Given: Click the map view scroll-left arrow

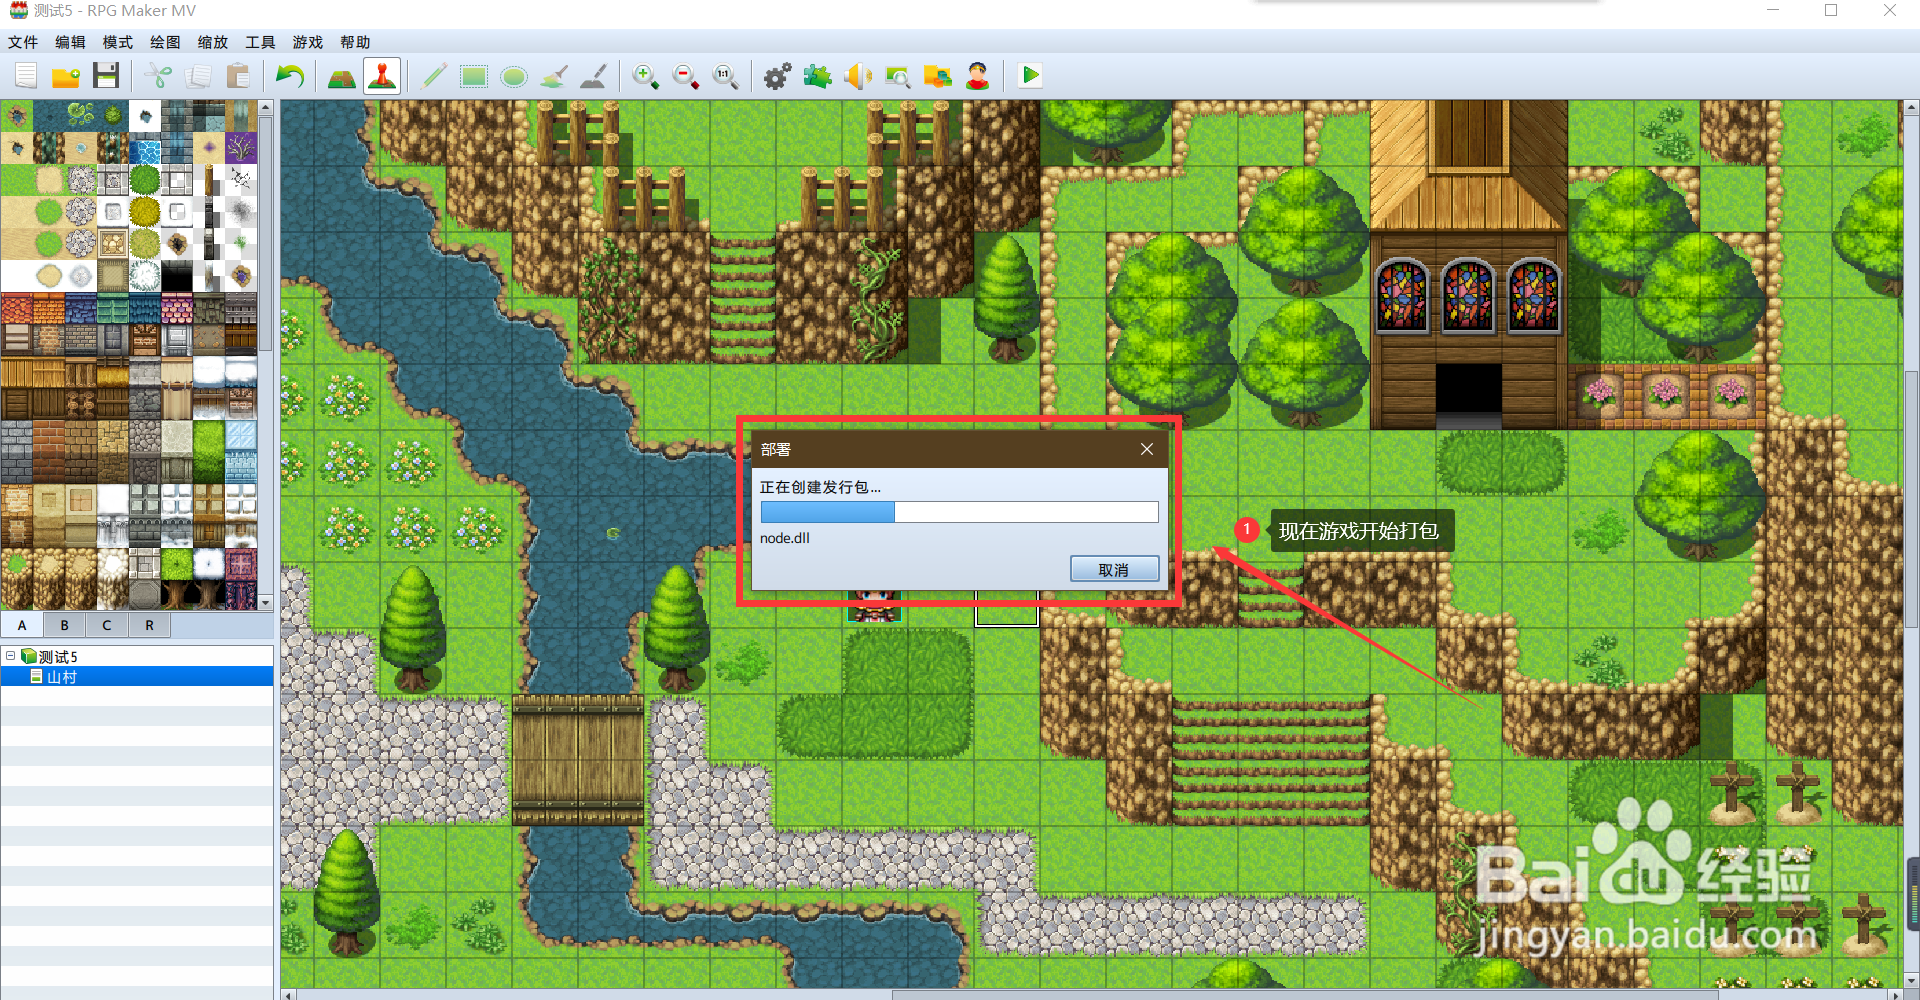Looking at the screenshot, I should tap(289, 995).
